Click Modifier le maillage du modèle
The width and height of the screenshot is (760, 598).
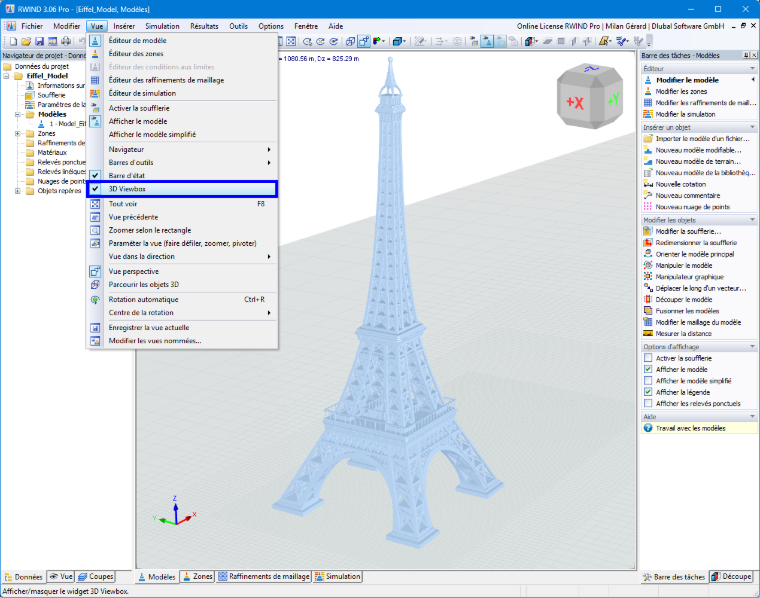click(698, 322)
